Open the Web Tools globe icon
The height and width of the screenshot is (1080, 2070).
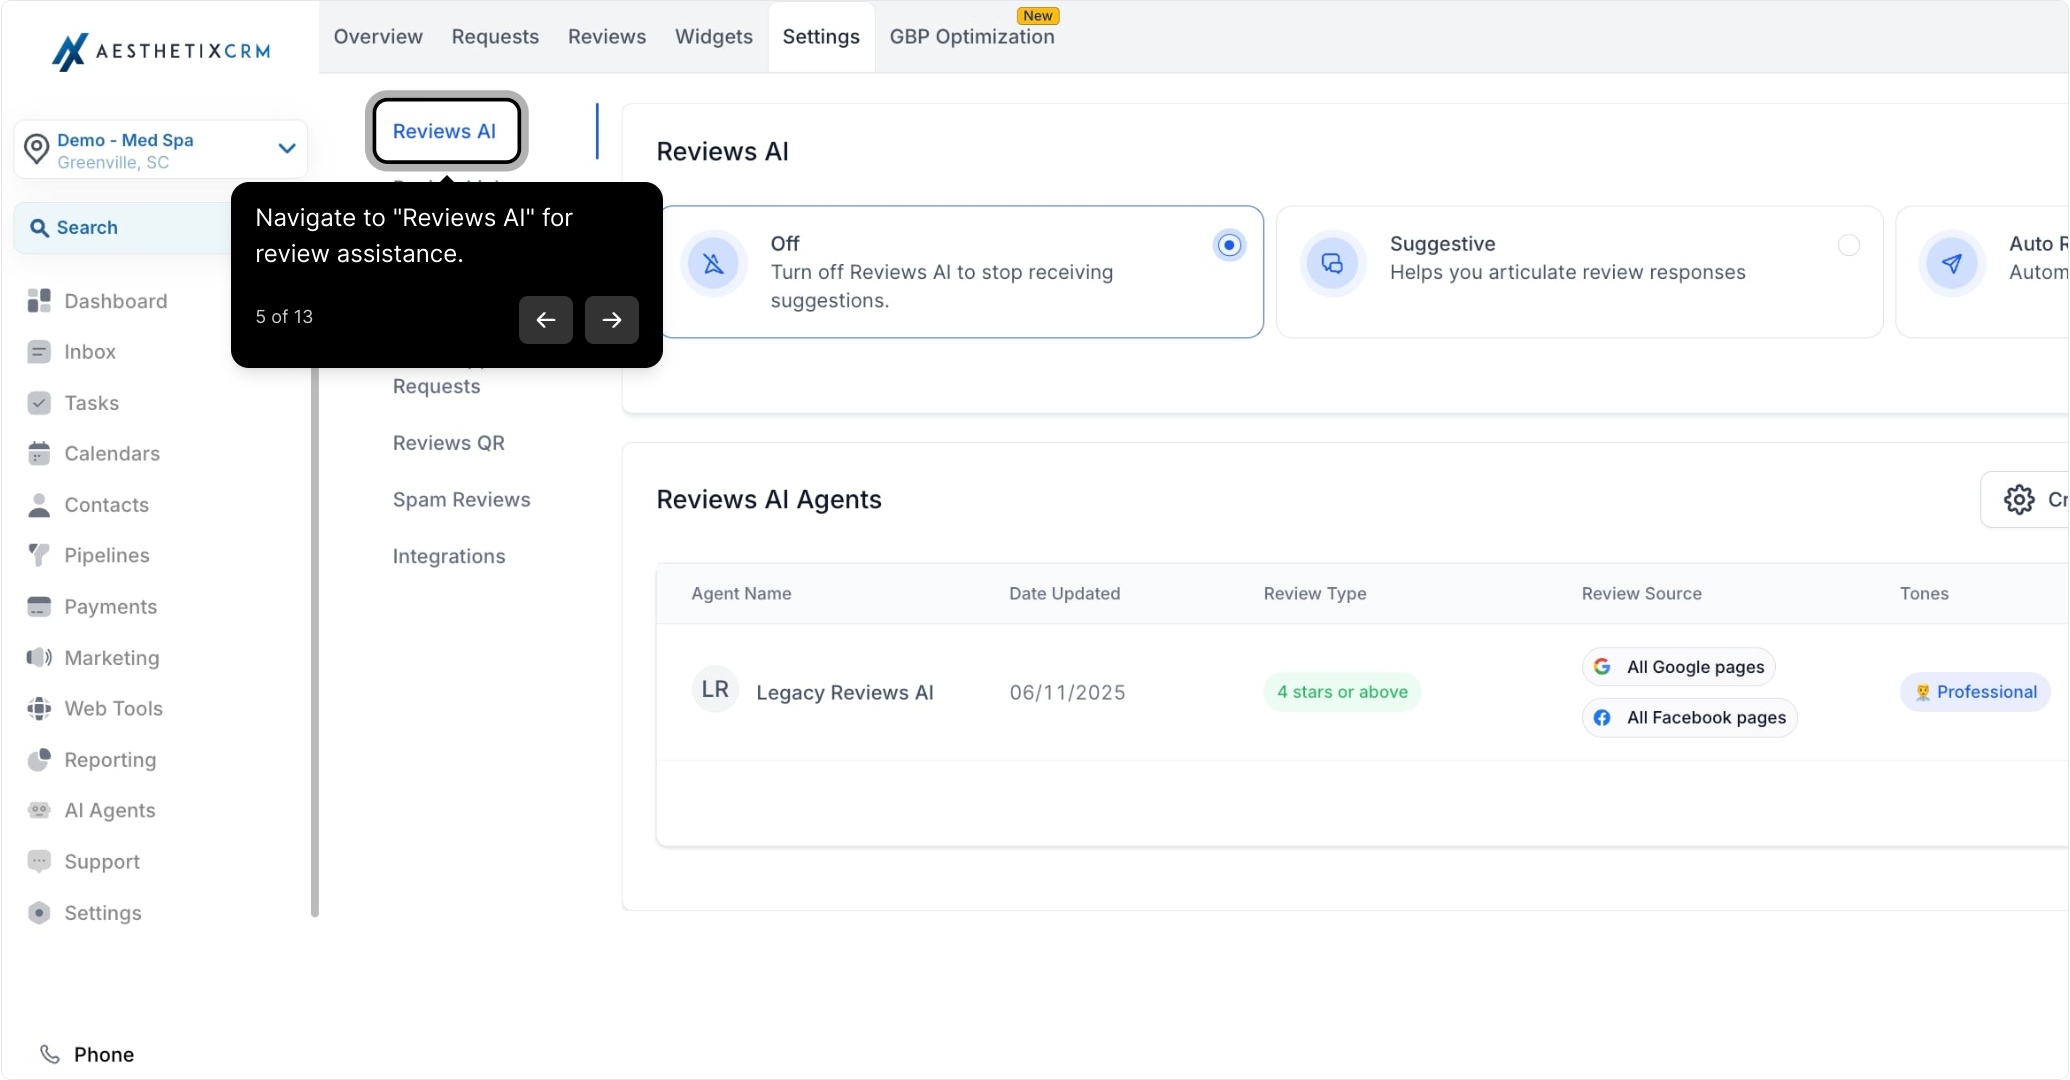[39, 709]
